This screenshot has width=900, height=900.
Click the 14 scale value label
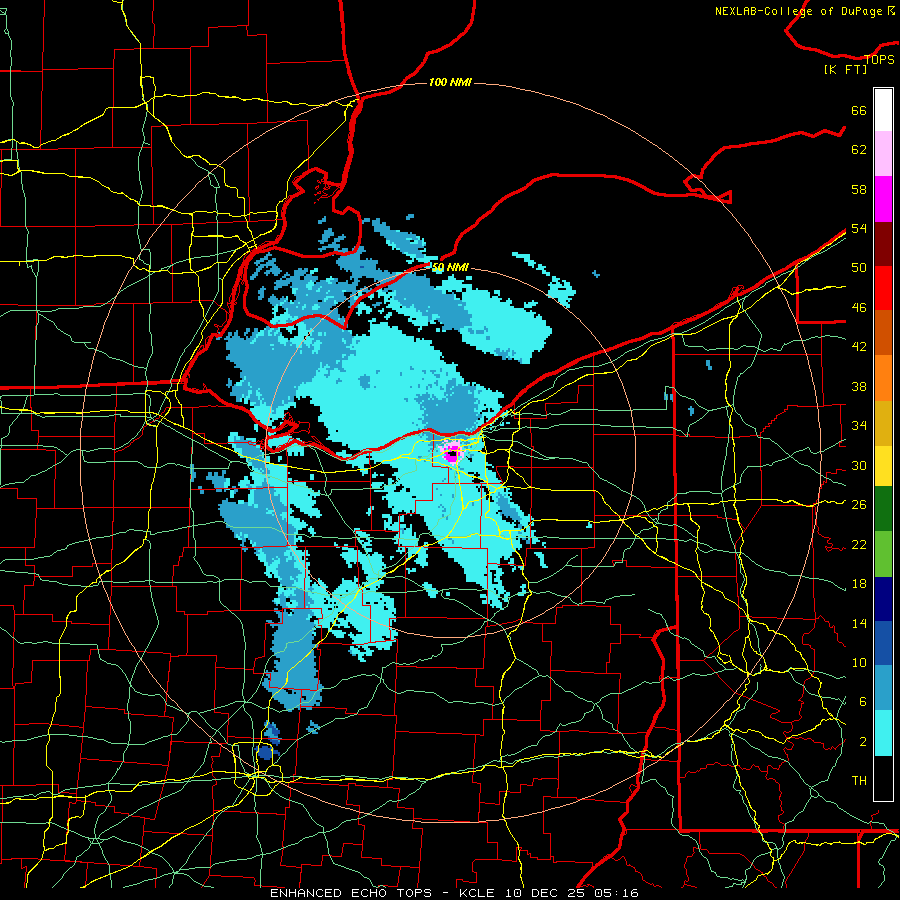859,623
